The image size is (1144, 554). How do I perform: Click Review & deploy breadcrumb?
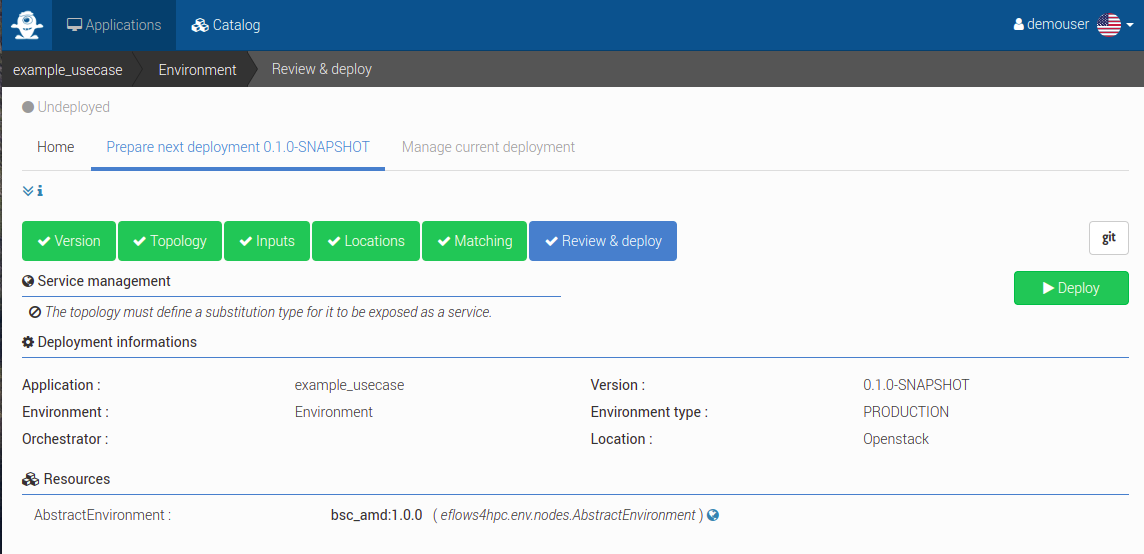pyautogui.click(x=322, y=69)
